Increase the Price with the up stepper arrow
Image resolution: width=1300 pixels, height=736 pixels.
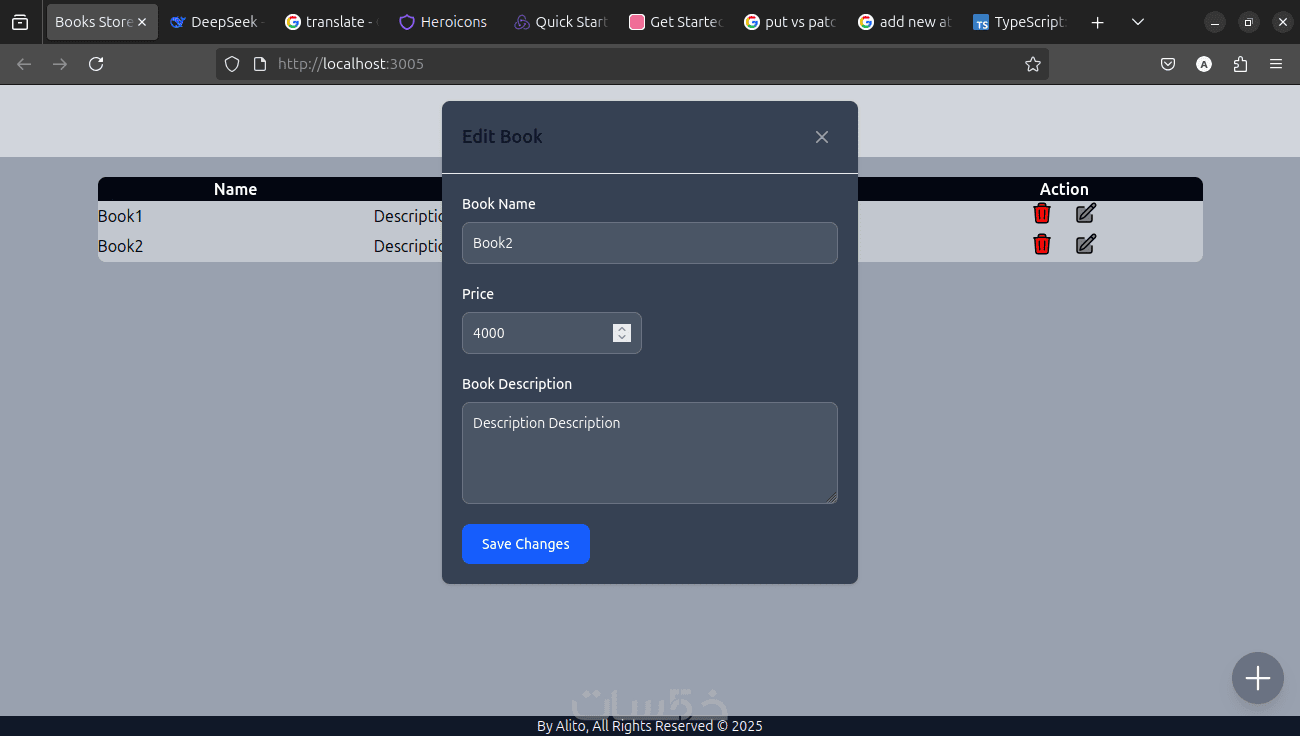622,328
